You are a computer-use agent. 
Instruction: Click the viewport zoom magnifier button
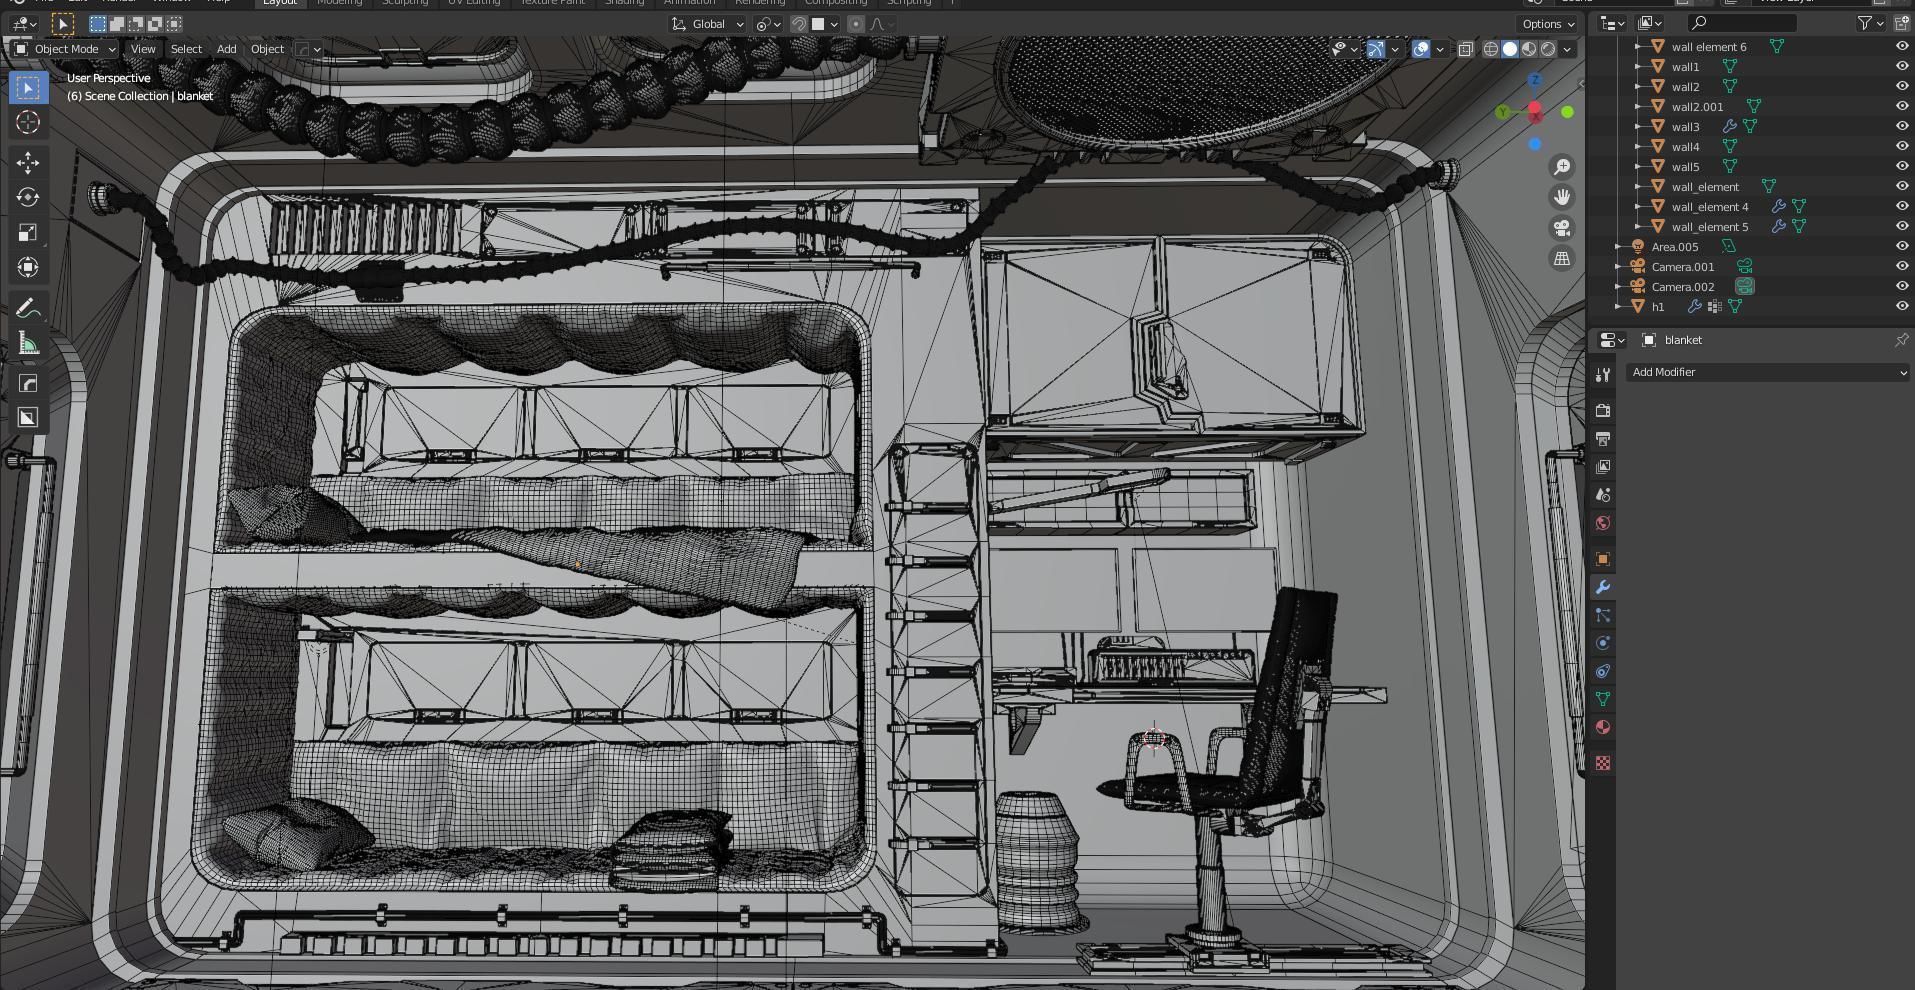point(1562,167)
